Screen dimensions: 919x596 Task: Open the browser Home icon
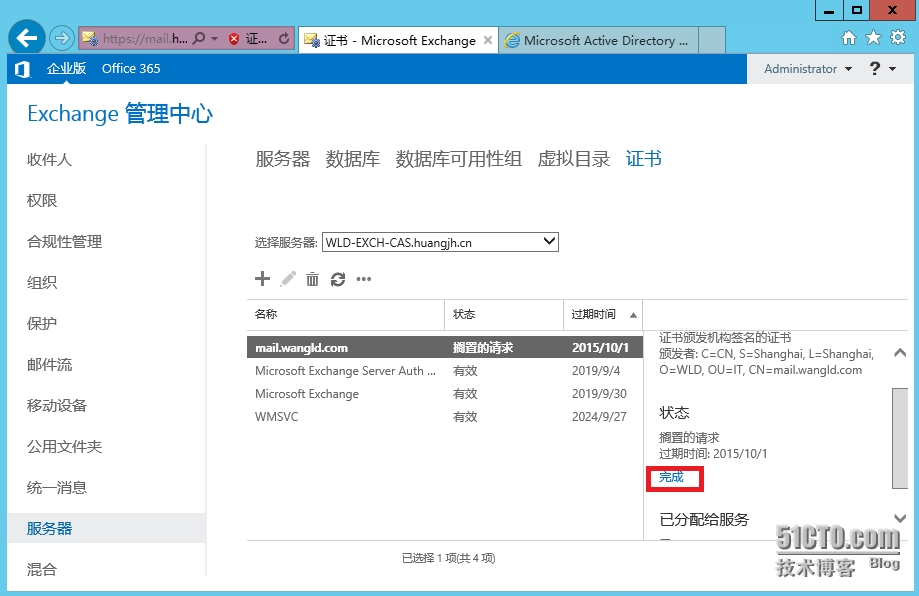pos(849,38)
